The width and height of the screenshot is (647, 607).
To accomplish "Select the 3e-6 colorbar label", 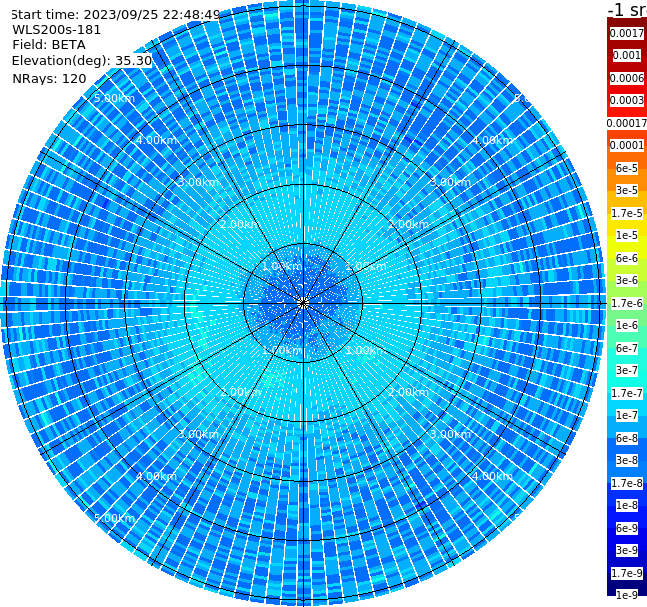I will [x=627, y=280].
